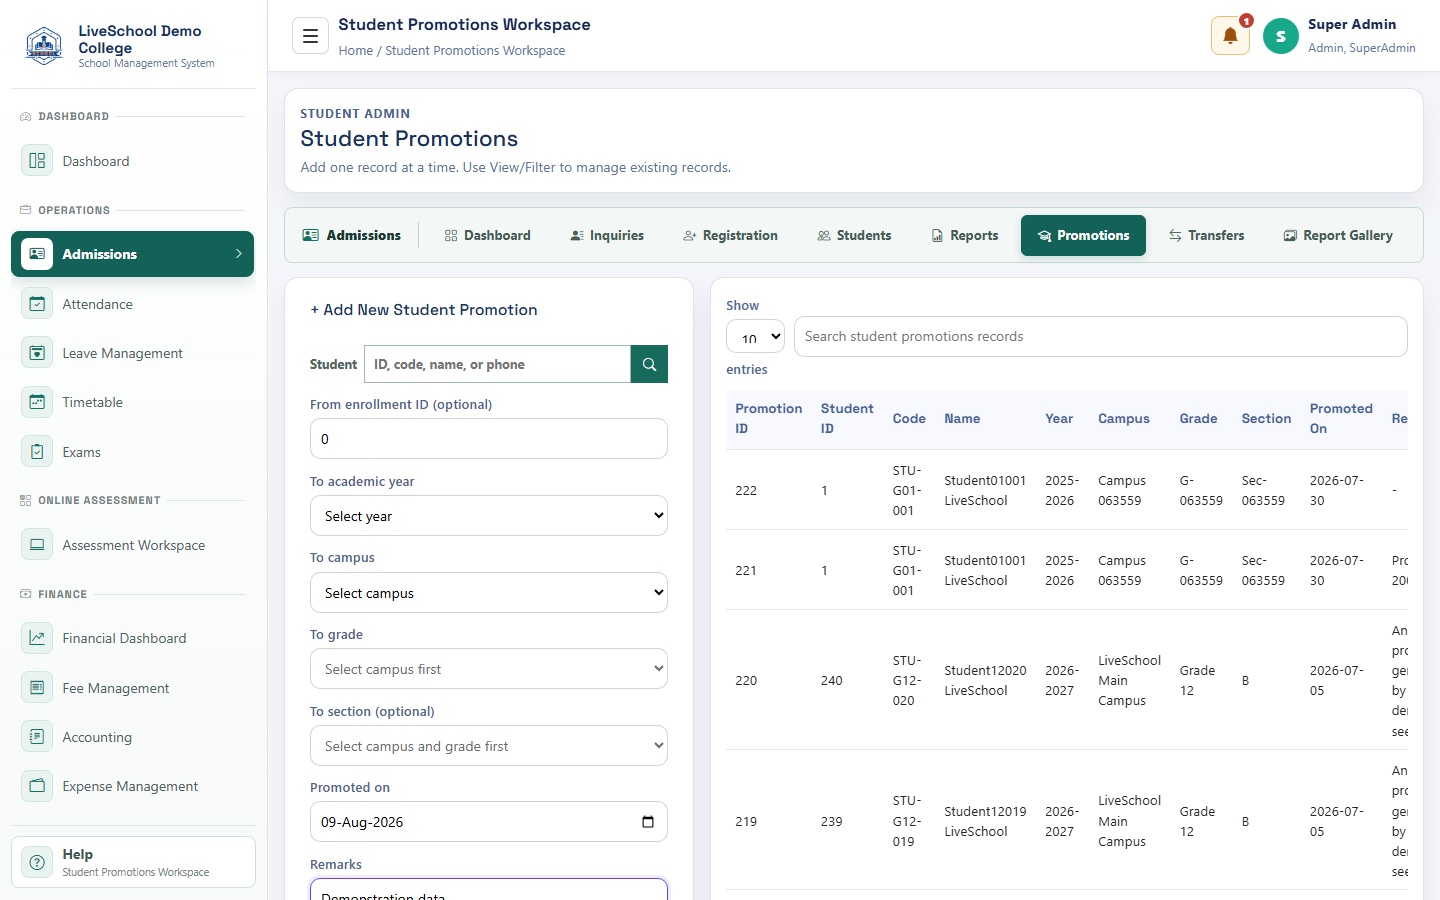This screenshot has width=1440, height=900.
Task: Click the Reports tab icon
Action: 937,236
